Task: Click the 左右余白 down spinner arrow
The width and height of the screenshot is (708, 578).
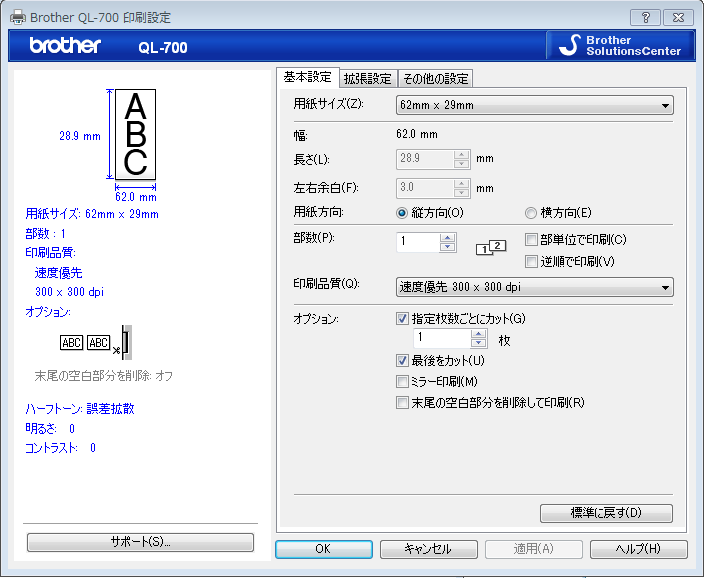Action: (x=461, y=193)
